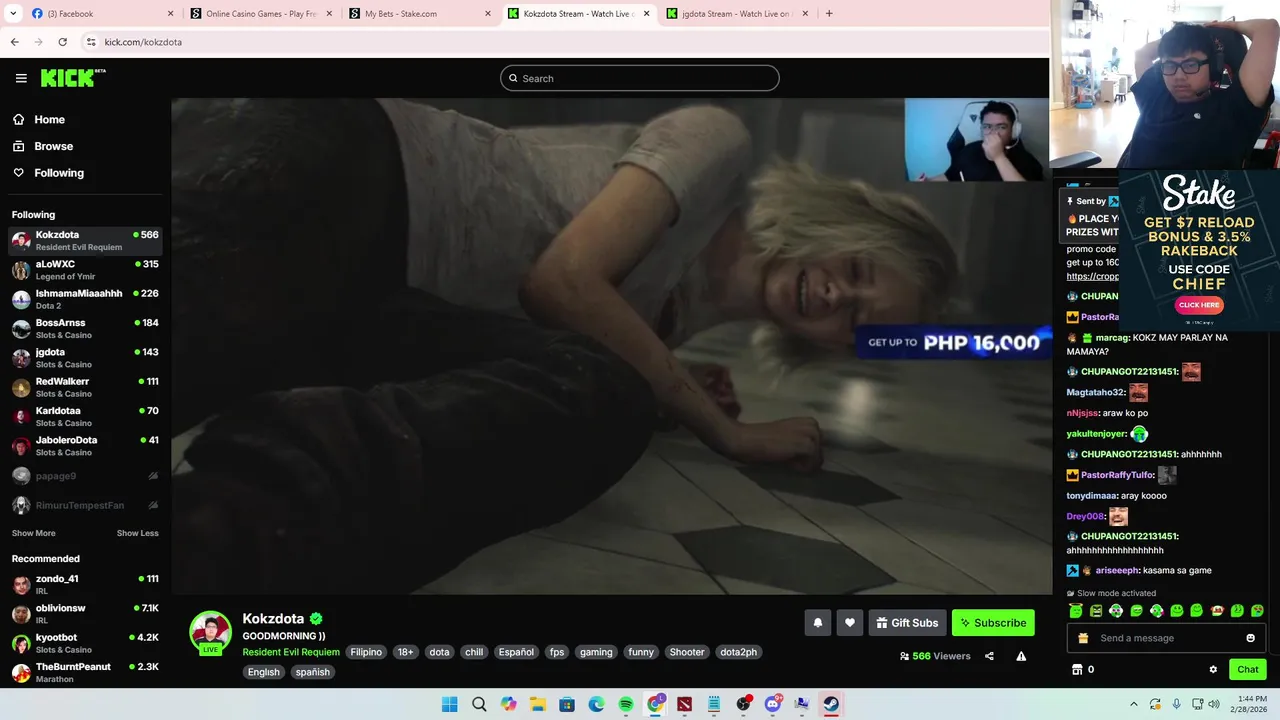Viewport: 1280px width, 720px height.
Task: Click the yakultenjoyer username in chat
Action: 1096,434
